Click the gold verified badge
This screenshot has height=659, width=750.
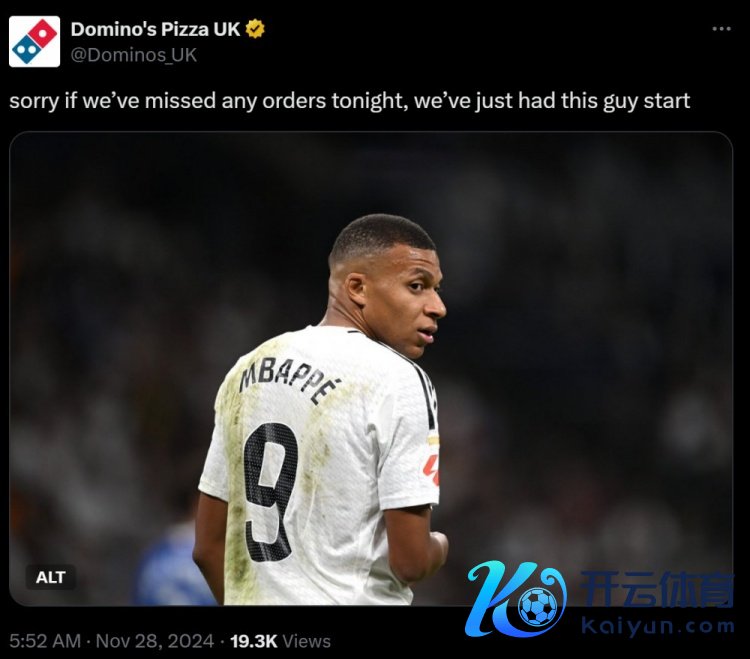255,29
